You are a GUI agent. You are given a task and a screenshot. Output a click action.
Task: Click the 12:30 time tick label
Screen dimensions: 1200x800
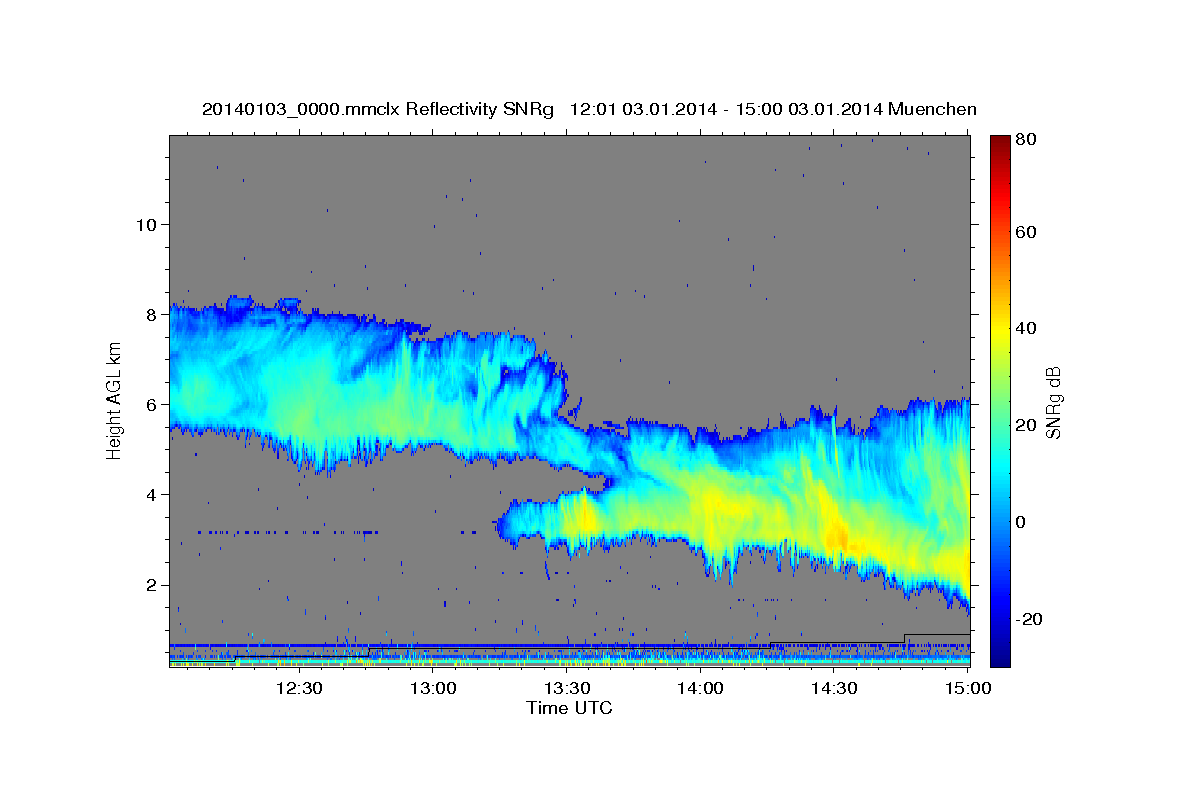(298, 689)
